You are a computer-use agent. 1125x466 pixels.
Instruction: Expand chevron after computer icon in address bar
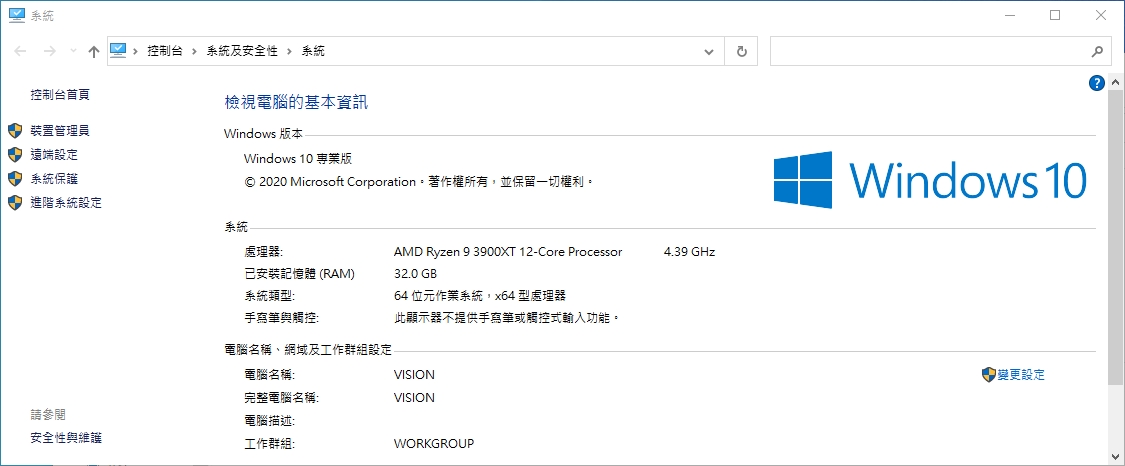pos(136,51)
